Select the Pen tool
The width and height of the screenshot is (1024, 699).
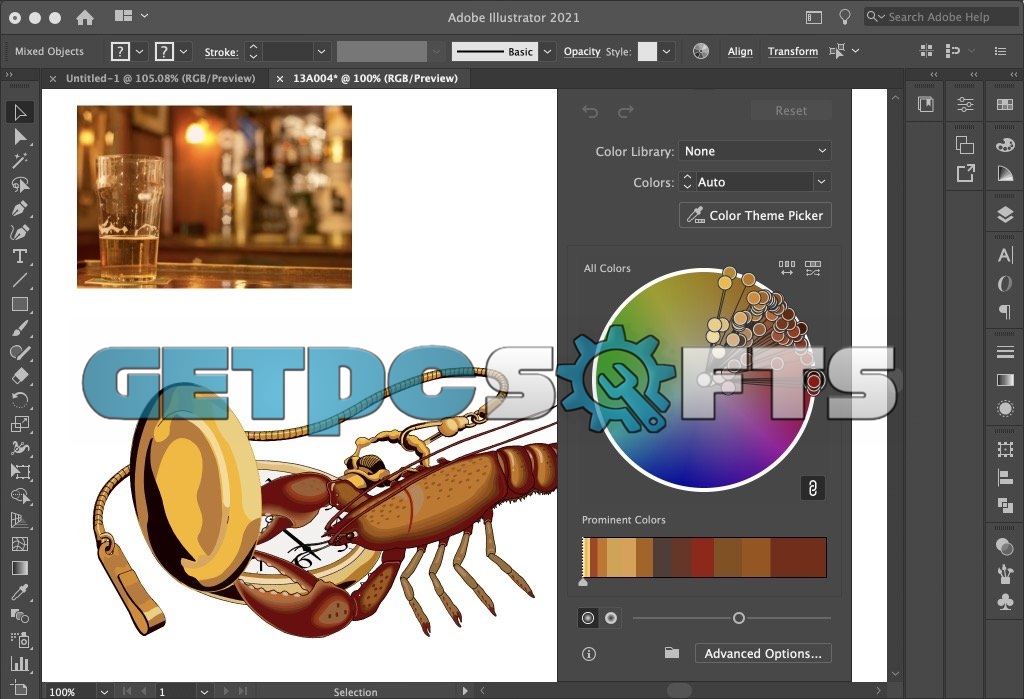tap(20, 209)
